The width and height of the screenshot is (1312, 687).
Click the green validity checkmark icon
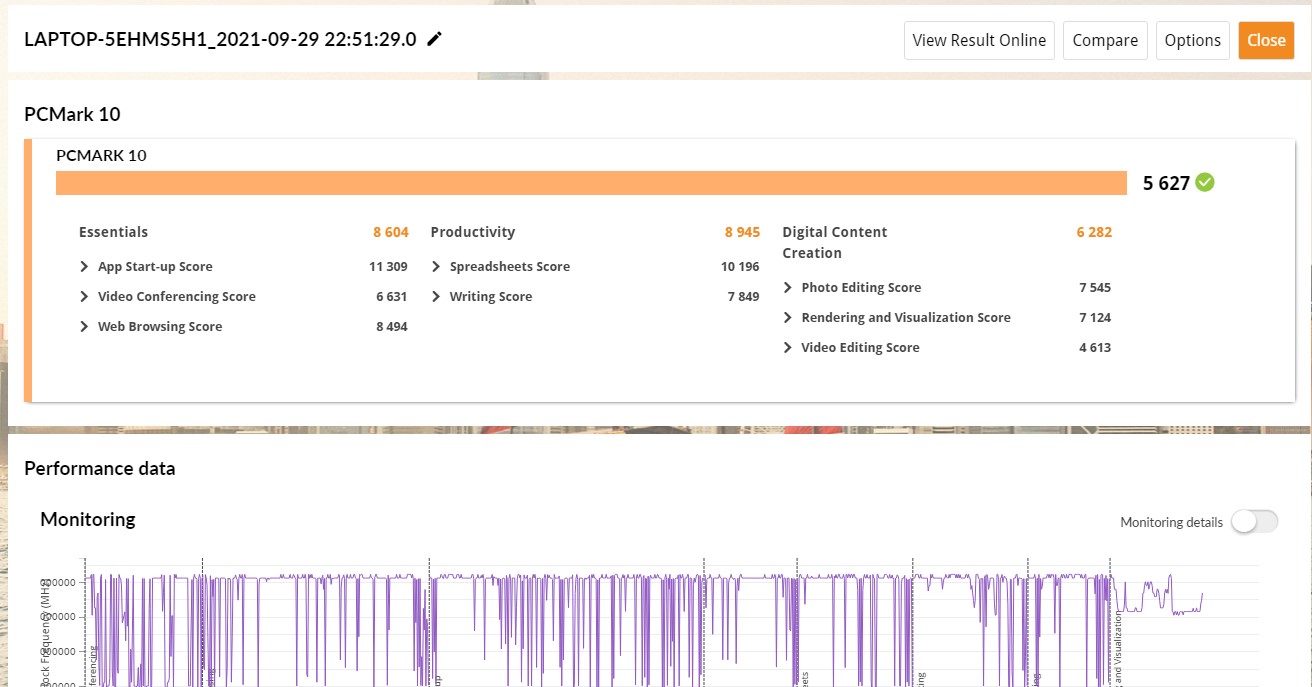pyautogui.click(x=1205, y=182)
